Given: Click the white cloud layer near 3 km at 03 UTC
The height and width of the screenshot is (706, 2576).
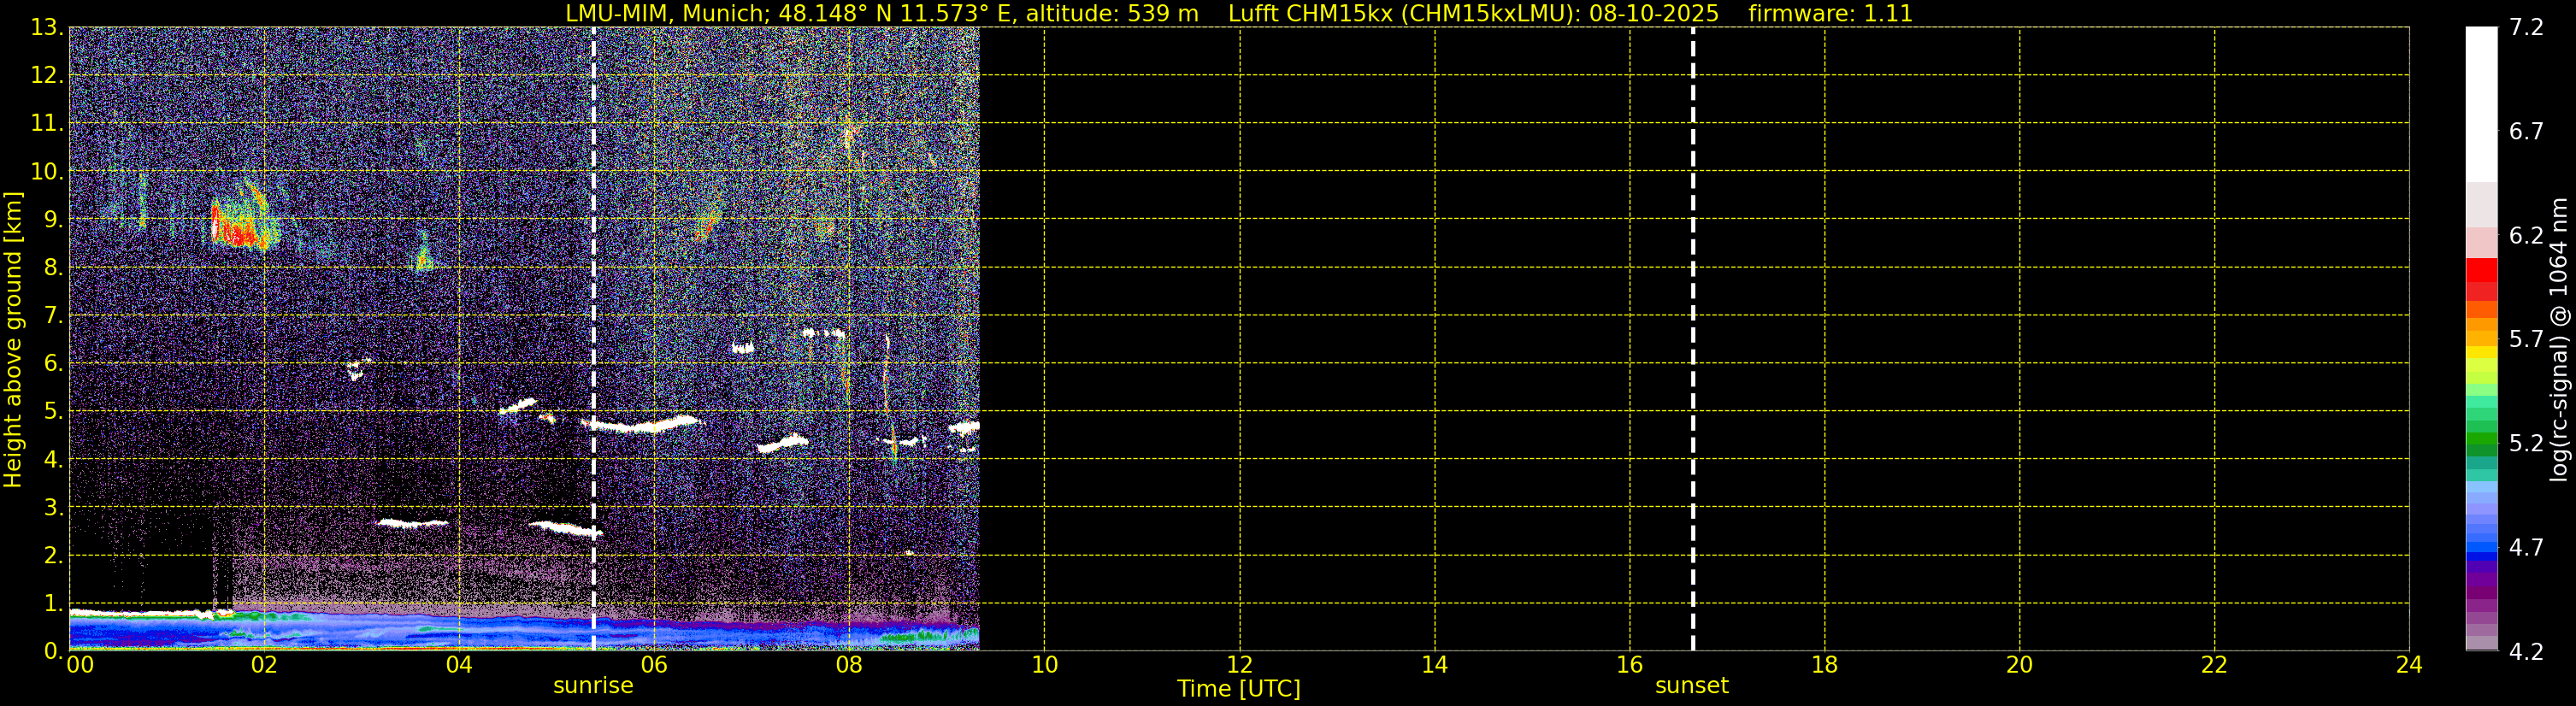Looking at the screenshot, I should point(412,523).
